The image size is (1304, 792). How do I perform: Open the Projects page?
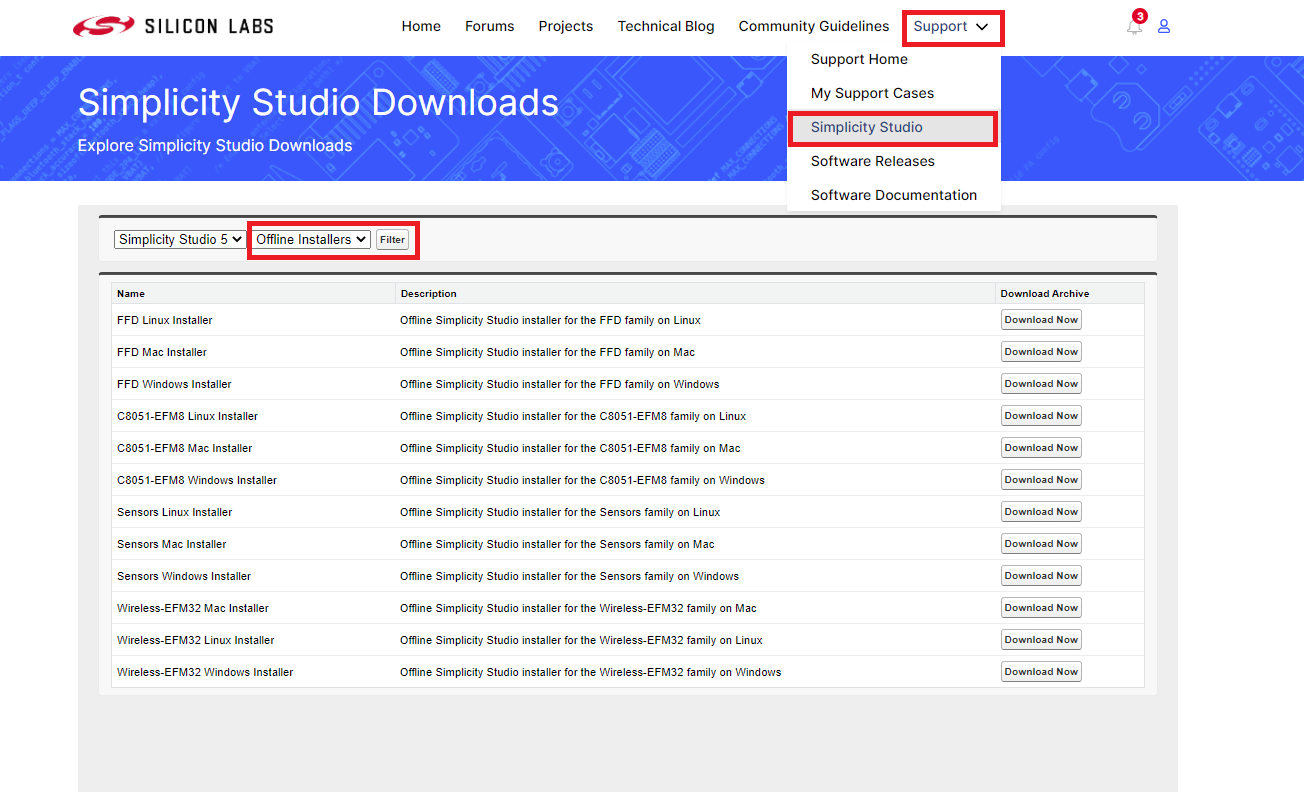[x=566, y=26]
